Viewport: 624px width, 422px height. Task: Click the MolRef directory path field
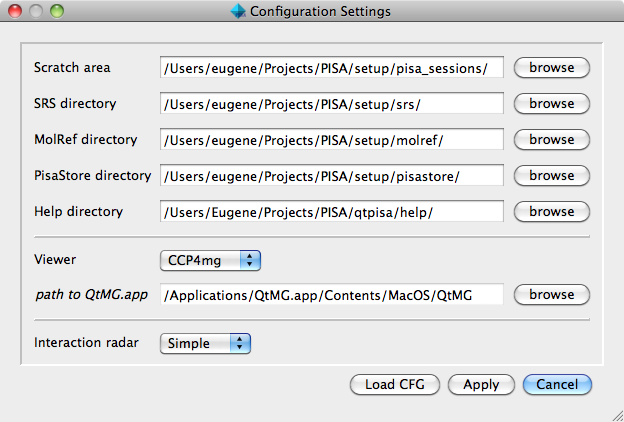coord(331,140)
